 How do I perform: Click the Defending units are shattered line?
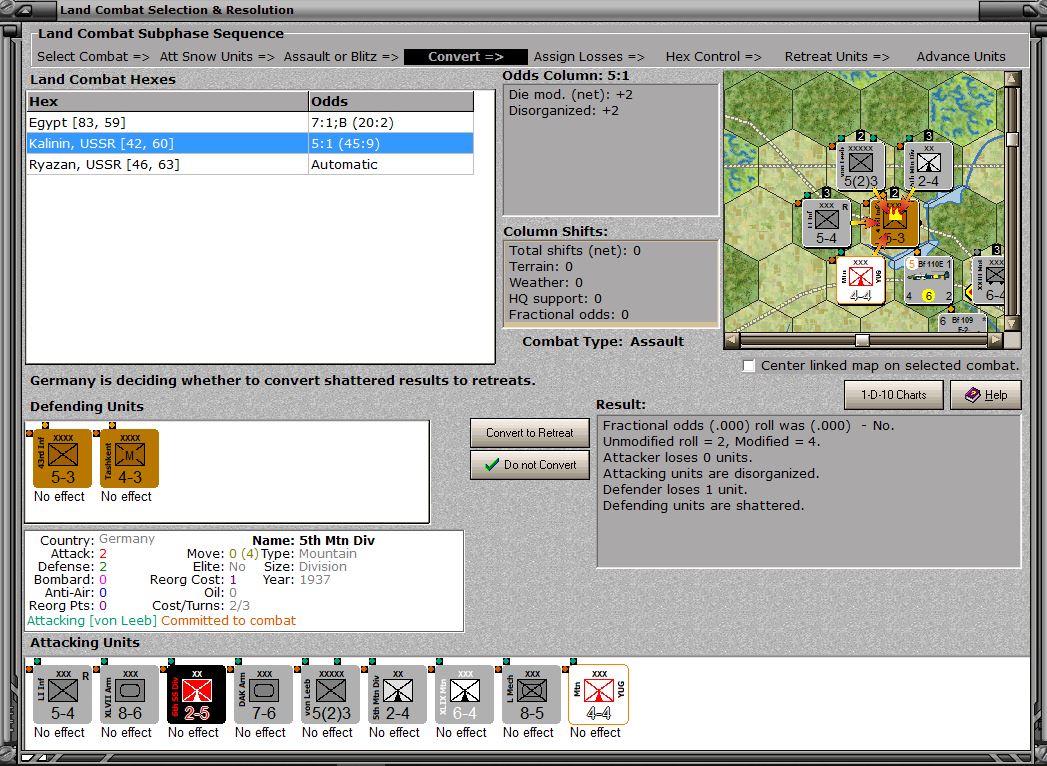pyautogui.click(x=703, y=506)
